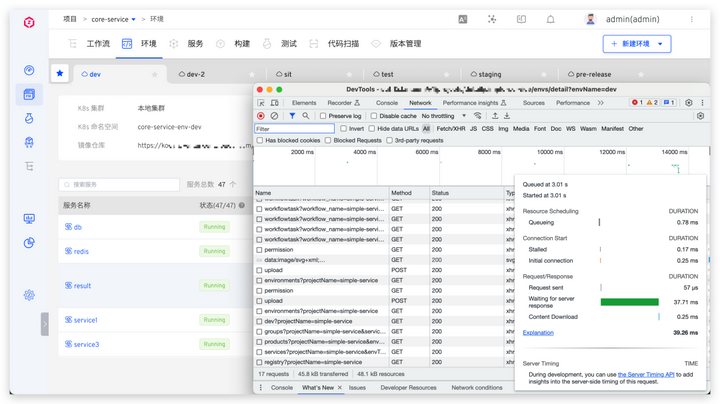The image size is (720, 404).
Task: Open the documentation book icon in the header
Action: [x=521, y=19]
